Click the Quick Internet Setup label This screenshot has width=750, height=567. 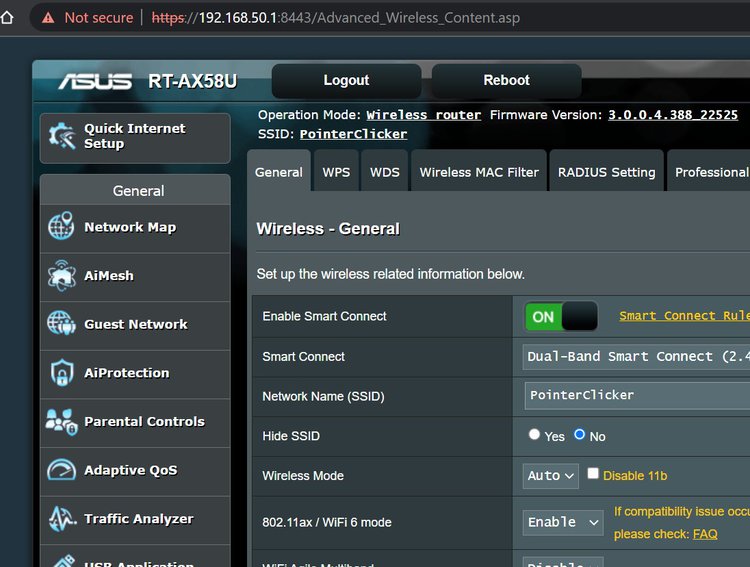tap(134, 136)
